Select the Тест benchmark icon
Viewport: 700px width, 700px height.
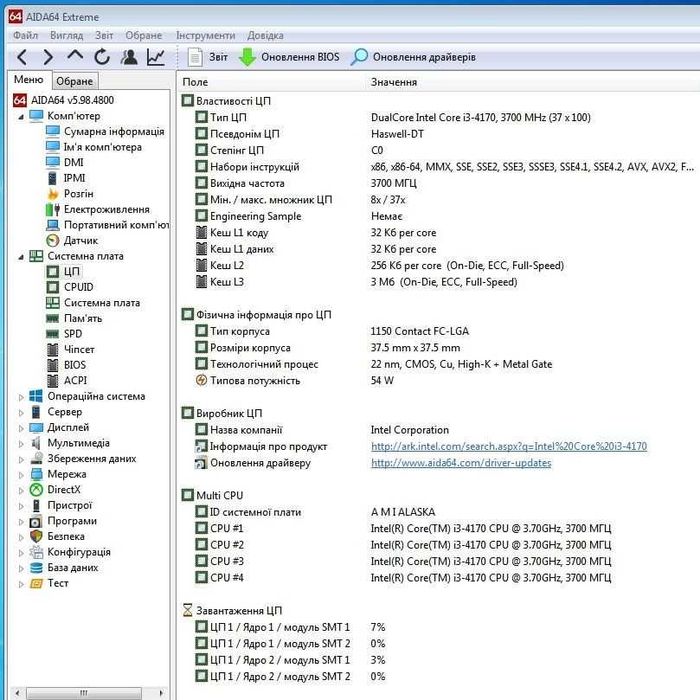click(x=36, y=583)
